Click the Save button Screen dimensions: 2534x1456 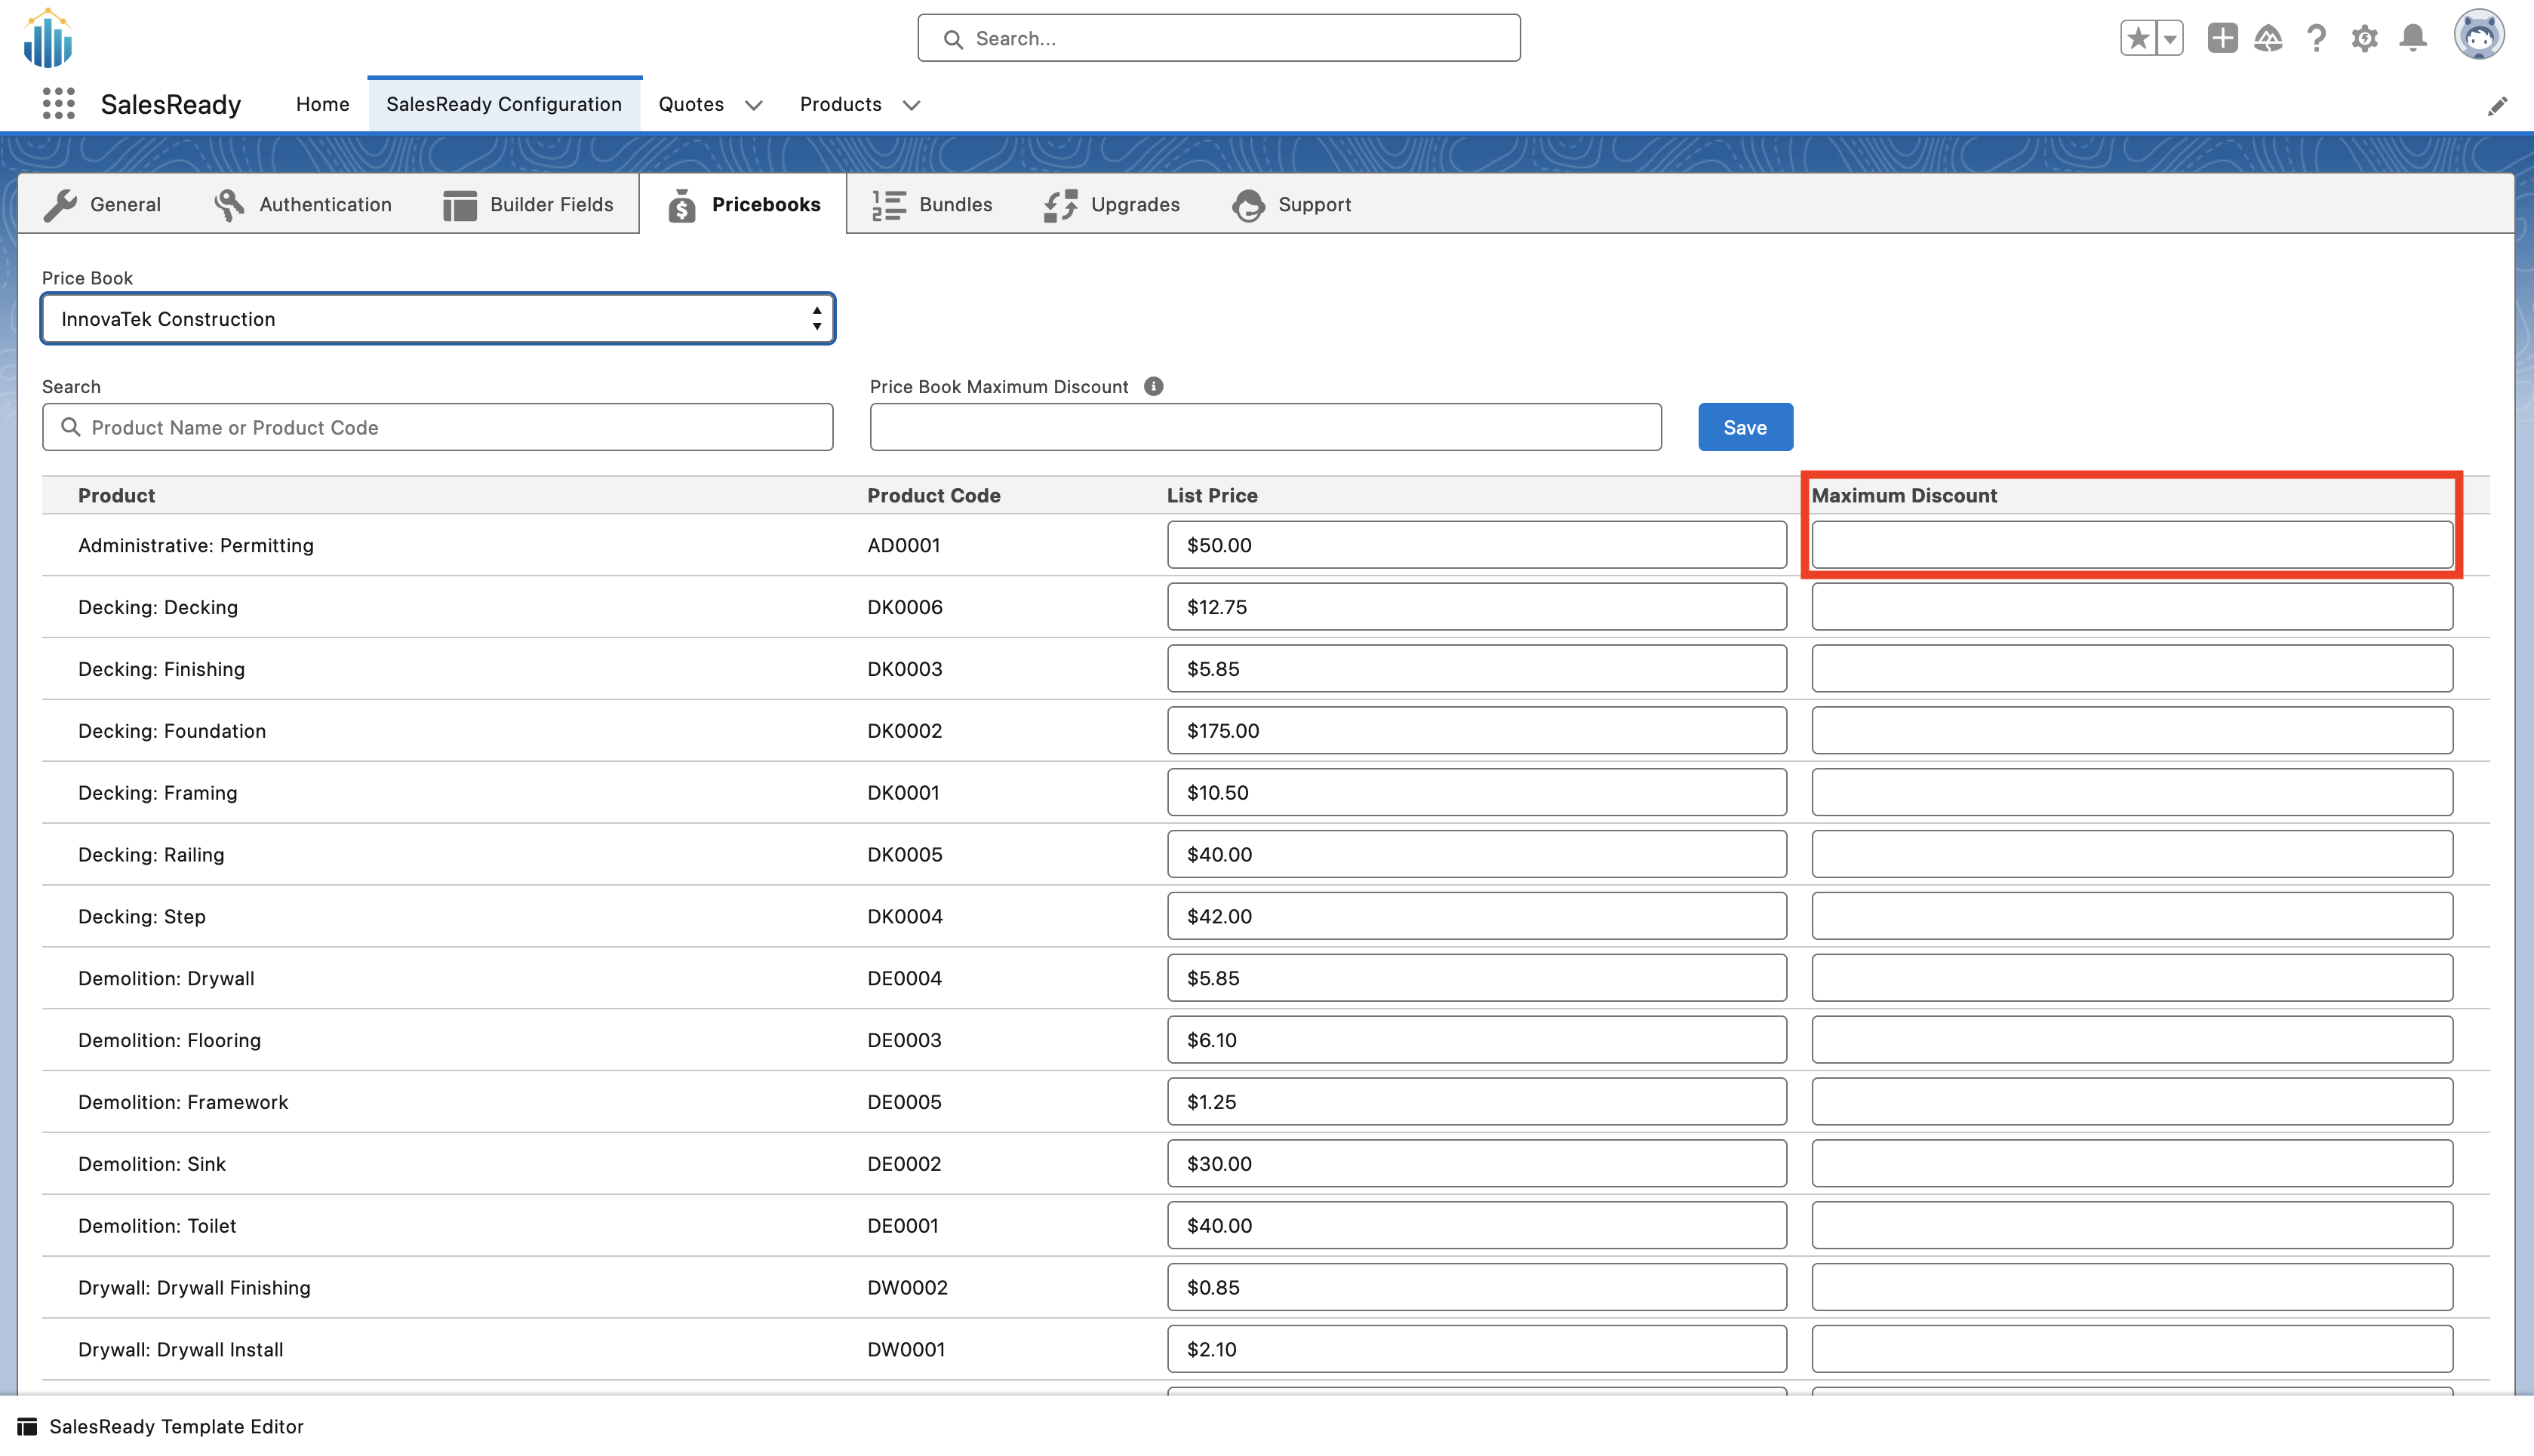tap(1744, 427)
